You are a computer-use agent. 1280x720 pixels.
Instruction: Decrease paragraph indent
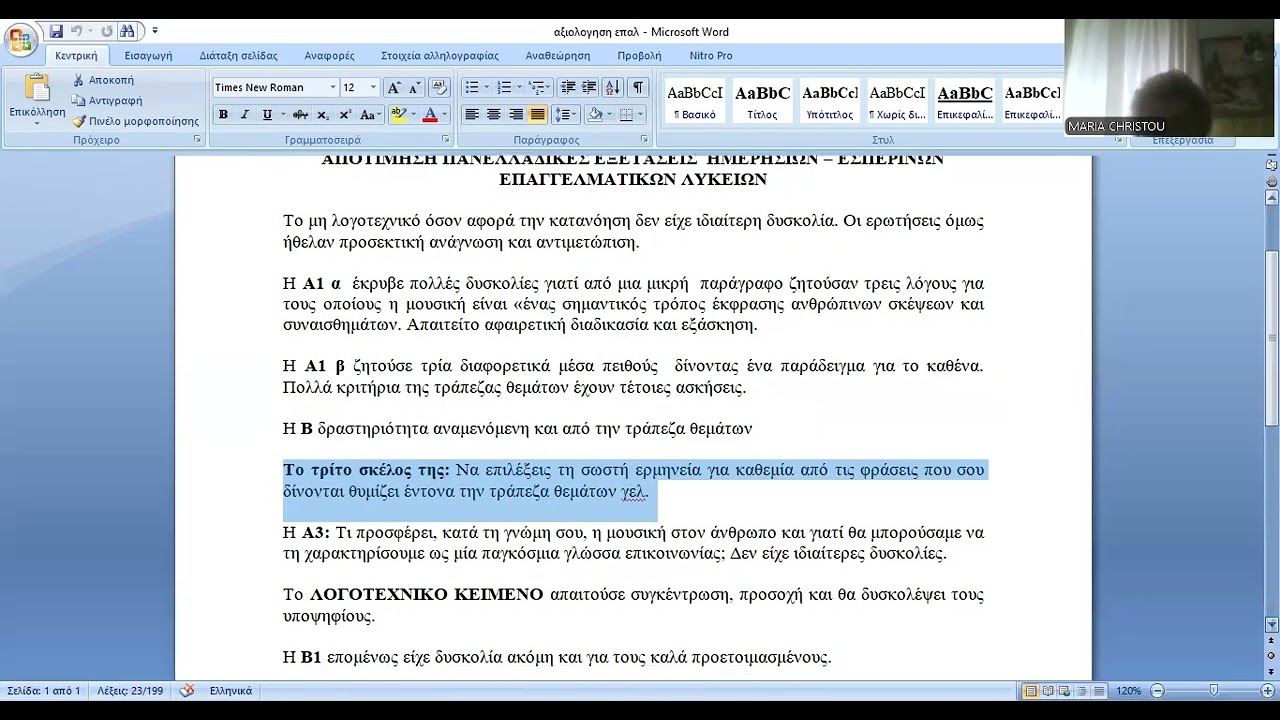pos(568,88)
